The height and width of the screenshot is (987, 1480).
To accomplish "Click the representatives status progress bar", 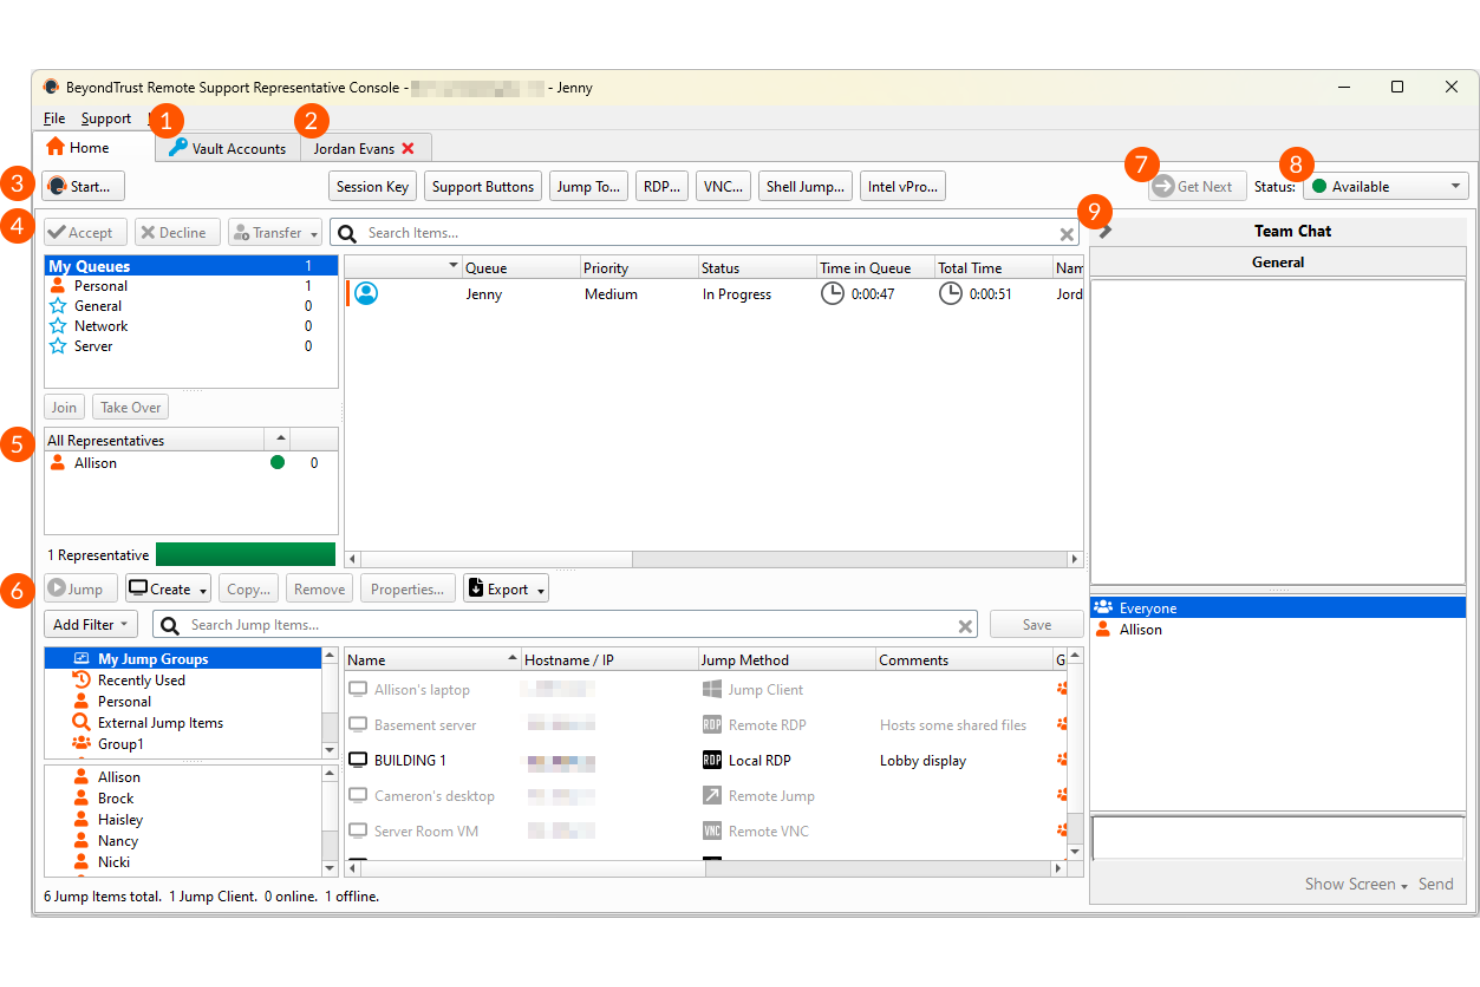I will [245, 554].
